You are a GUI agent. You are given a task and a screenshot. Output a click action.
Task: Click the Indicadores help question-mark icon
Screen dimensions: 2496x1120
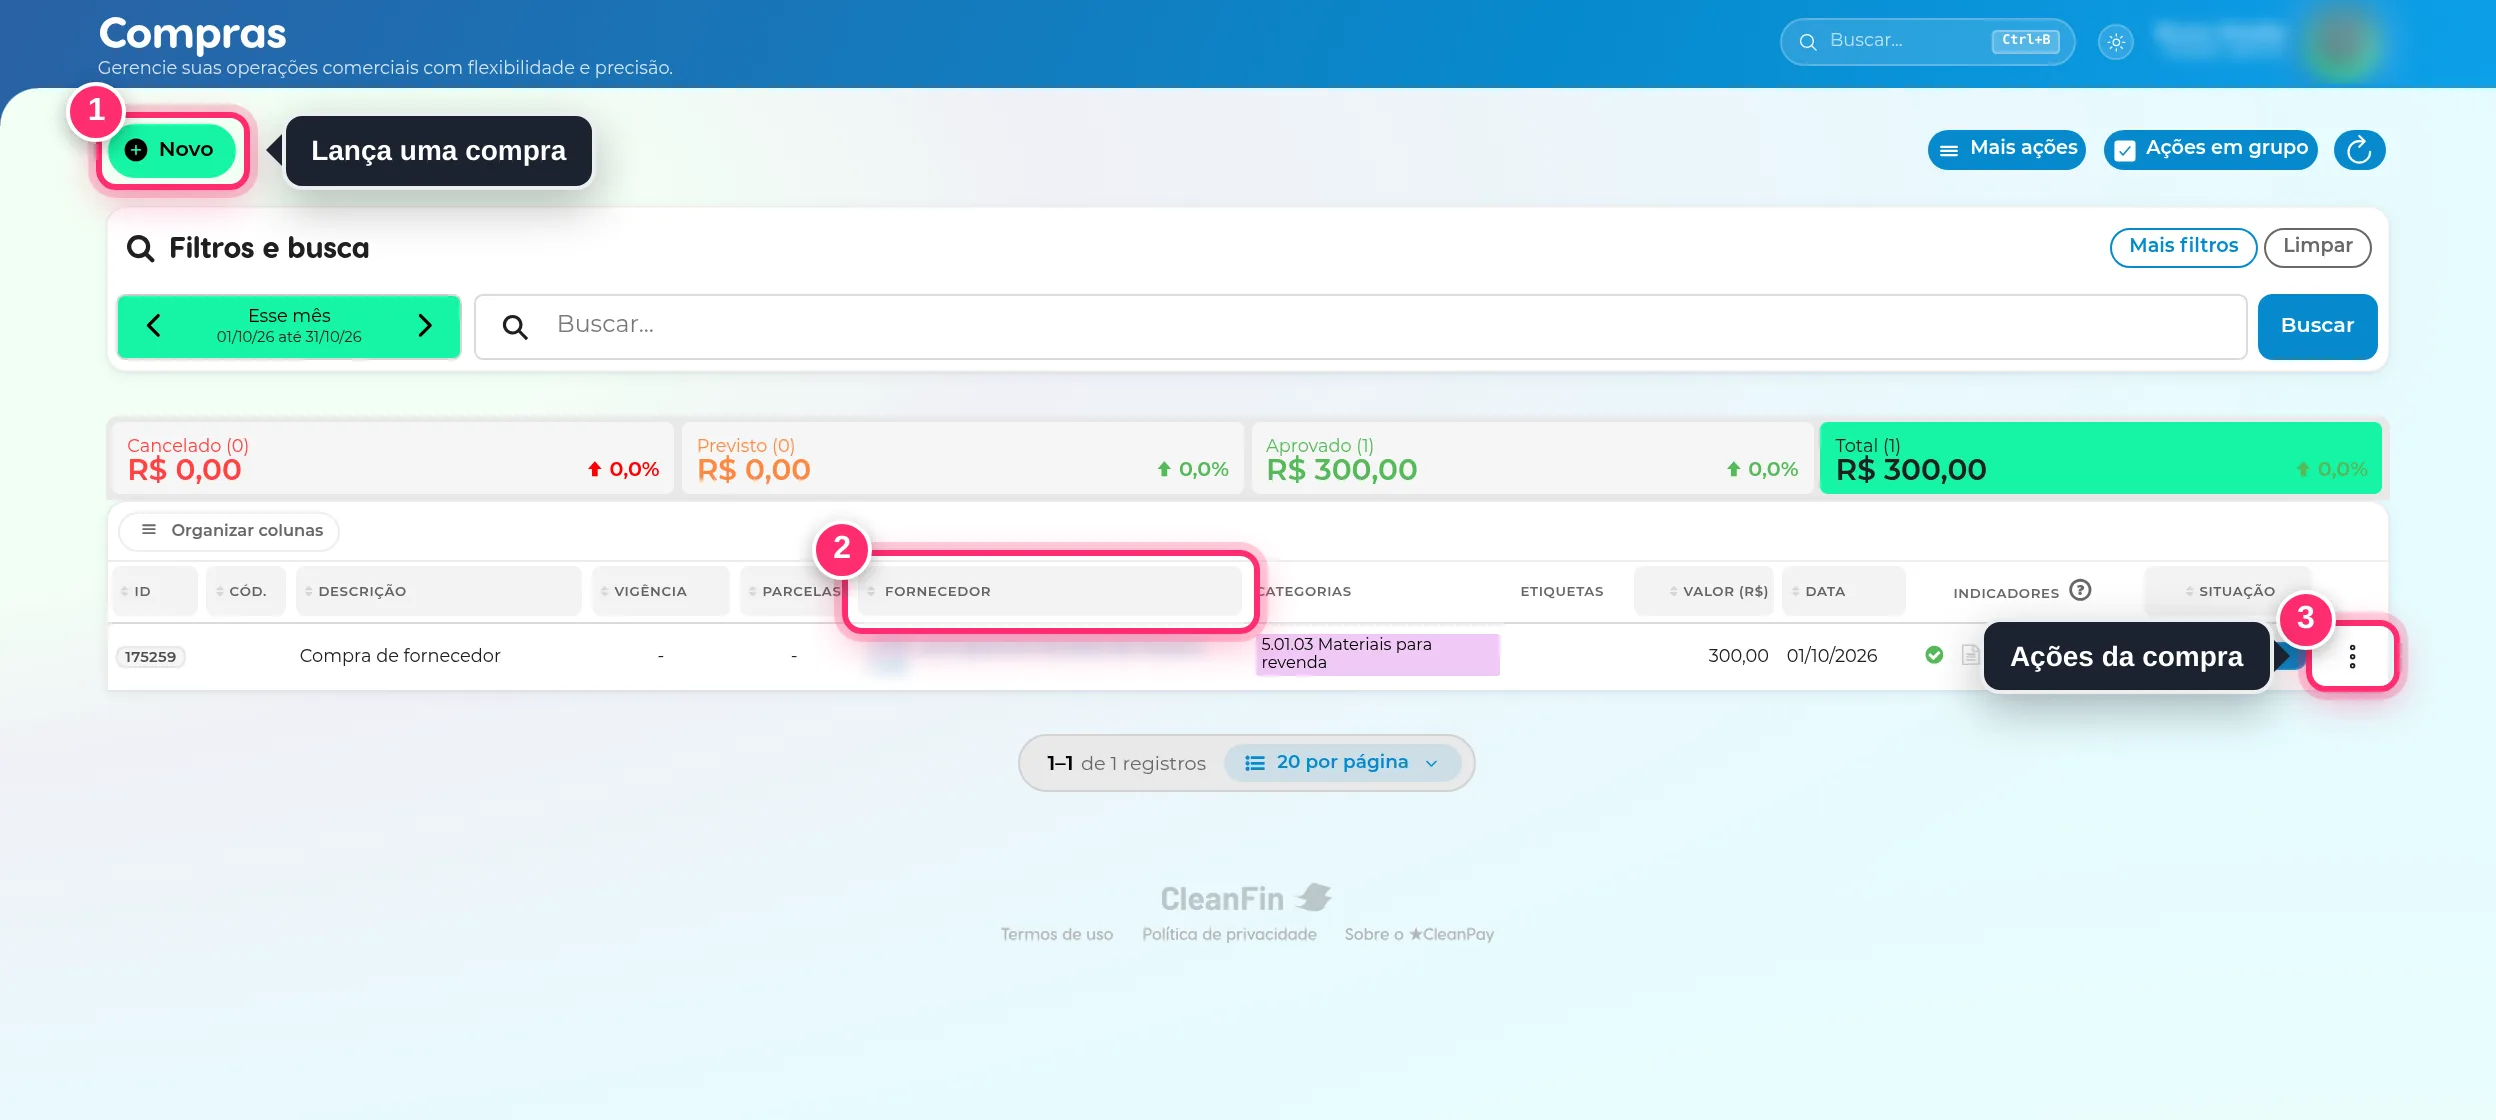[2080, 590]
